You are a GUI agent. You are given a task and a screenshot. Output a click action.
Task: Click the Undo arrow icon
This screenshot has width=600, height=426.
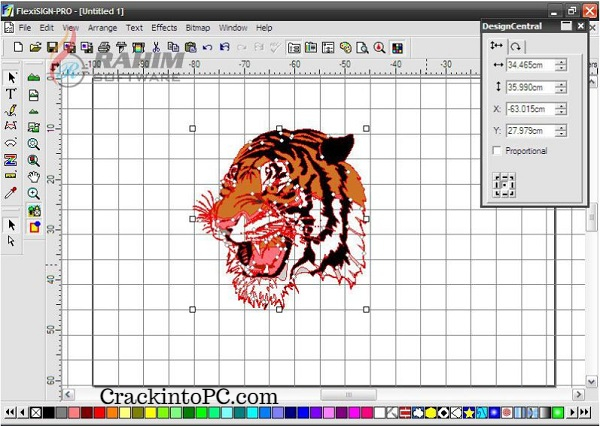pos(207,47)
